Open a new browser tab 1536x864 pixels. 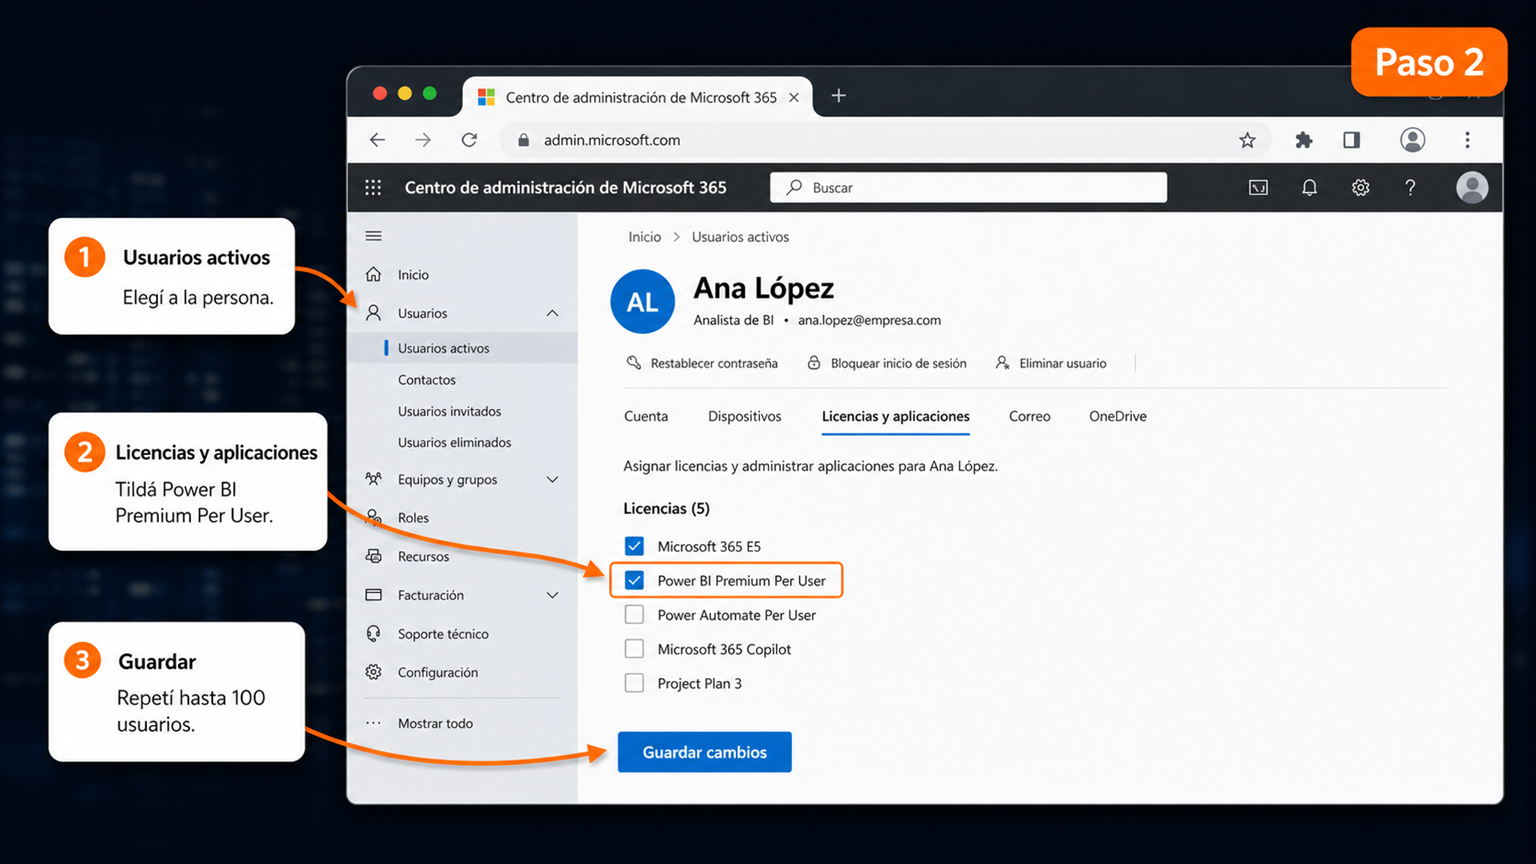pos(838,96)
